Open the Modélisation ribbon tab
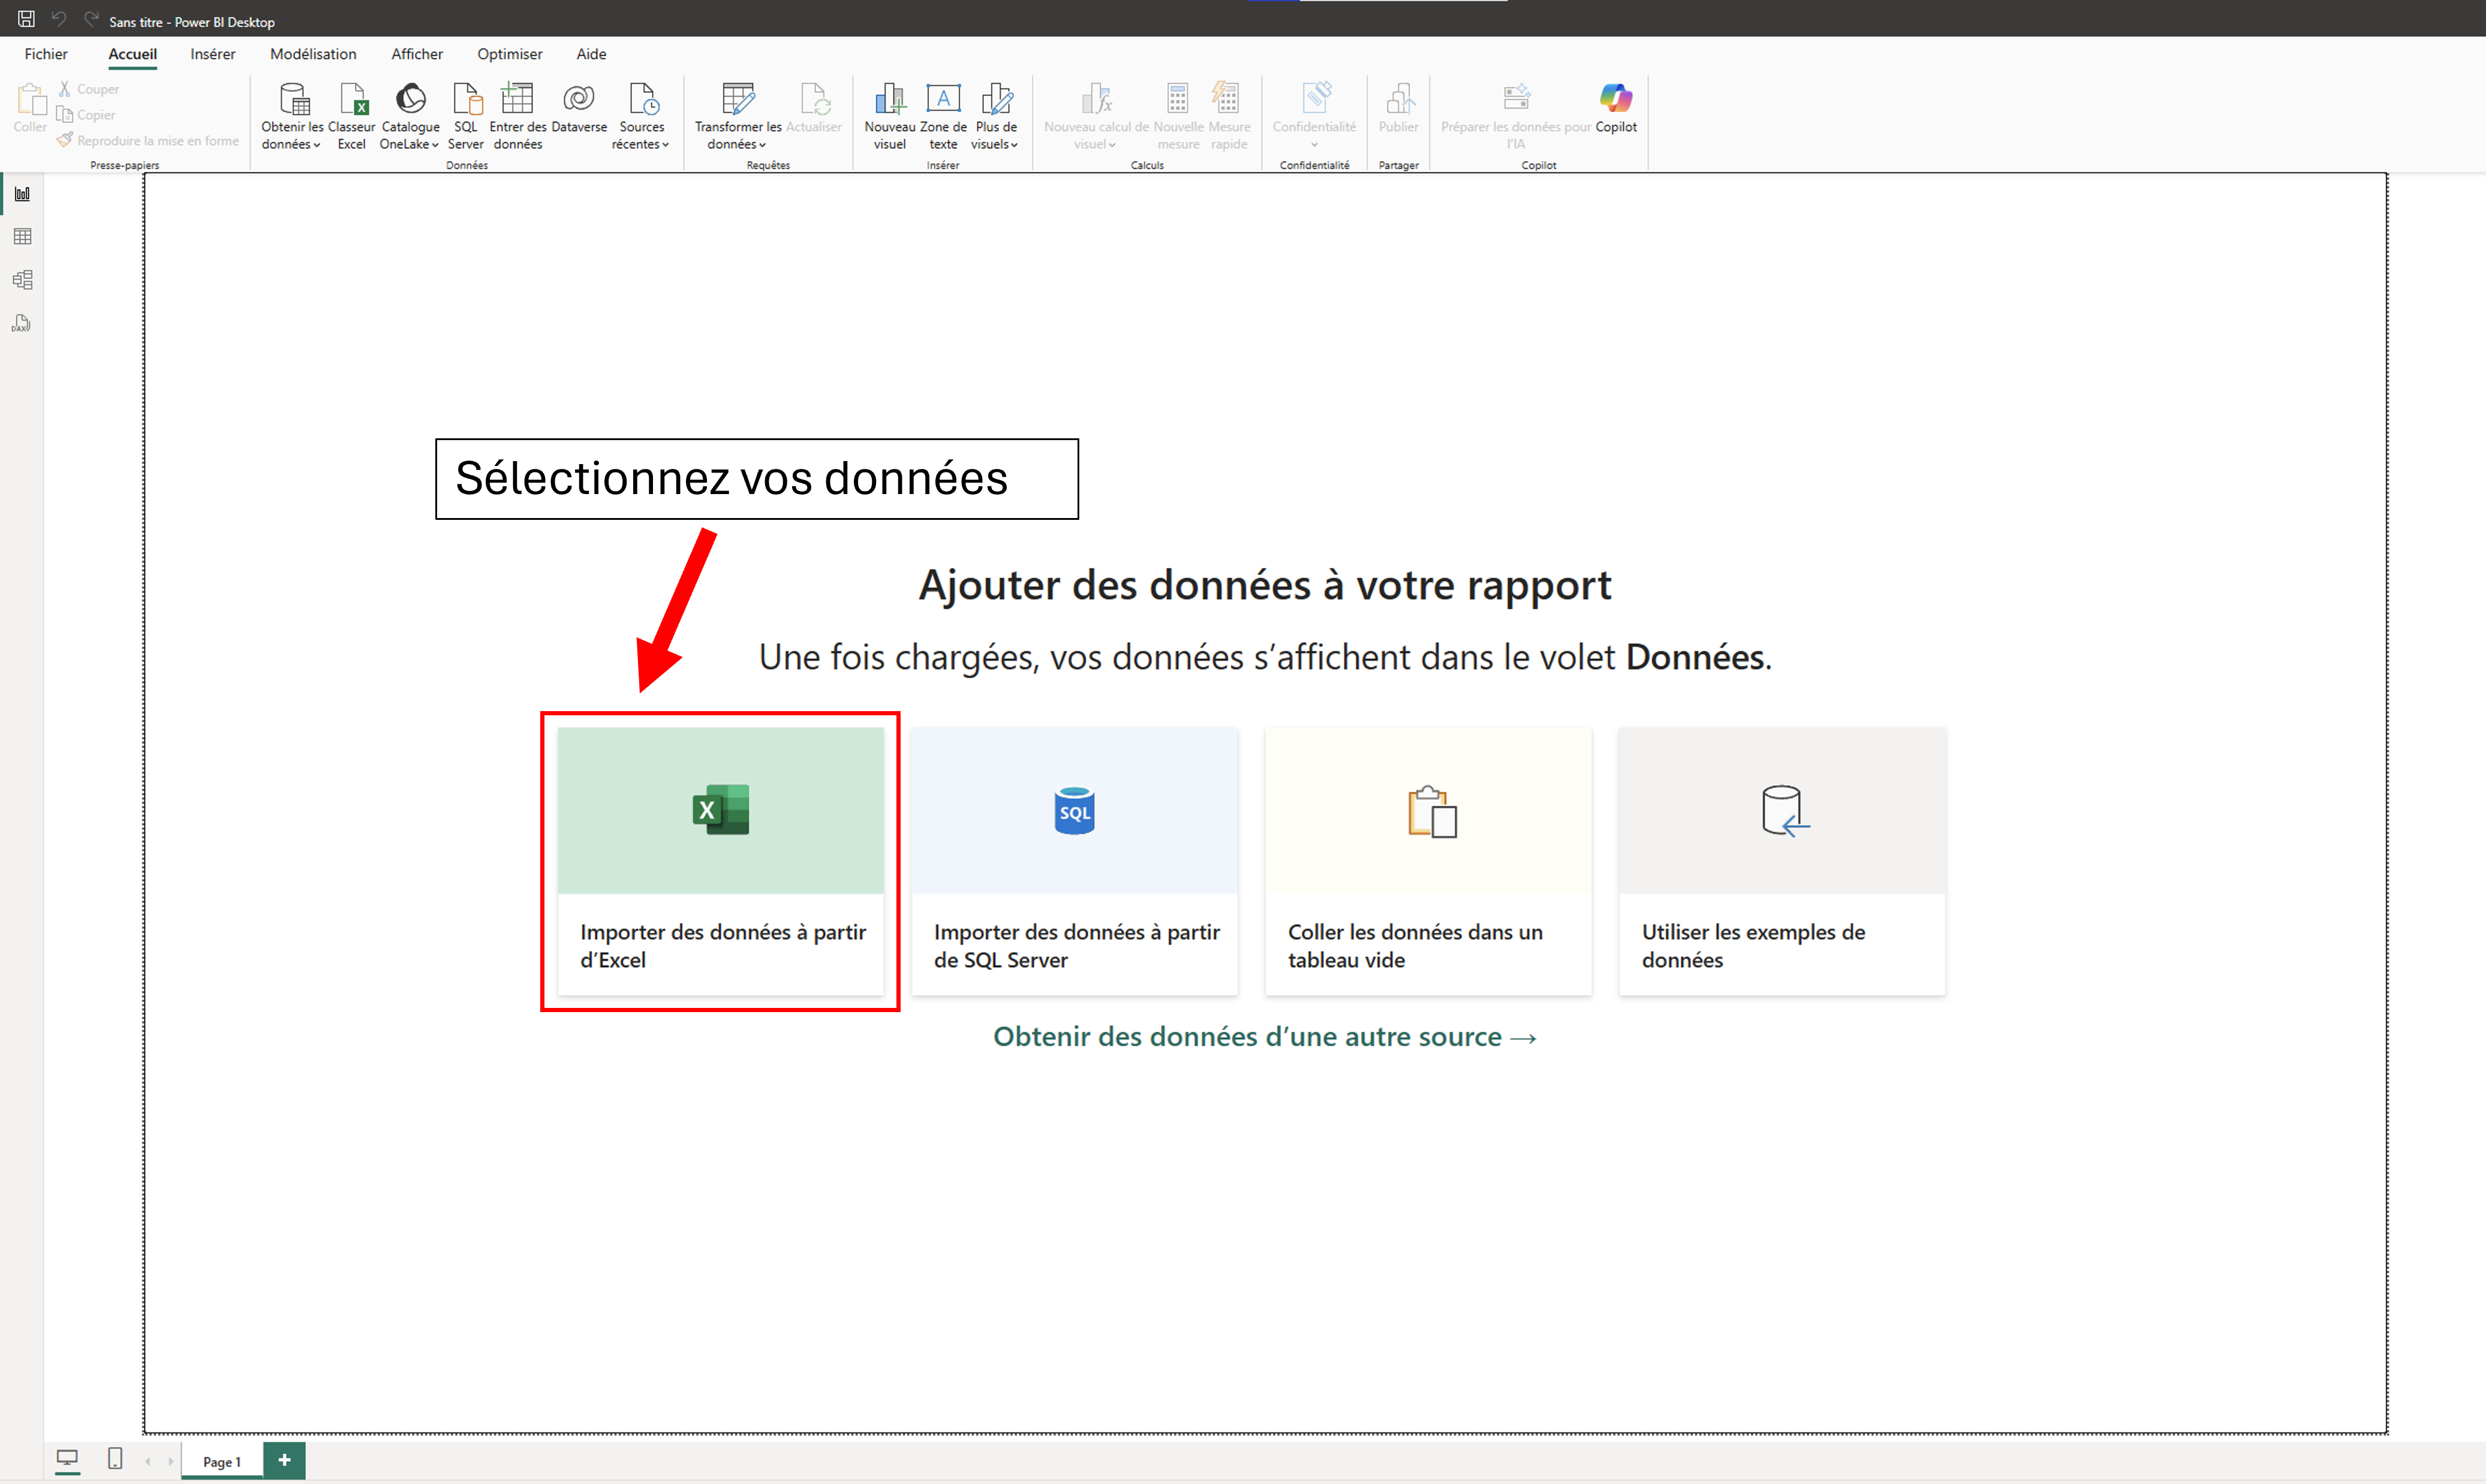Image resolution: width=2486 pixels, height=1484 pixels. [313, 54]
